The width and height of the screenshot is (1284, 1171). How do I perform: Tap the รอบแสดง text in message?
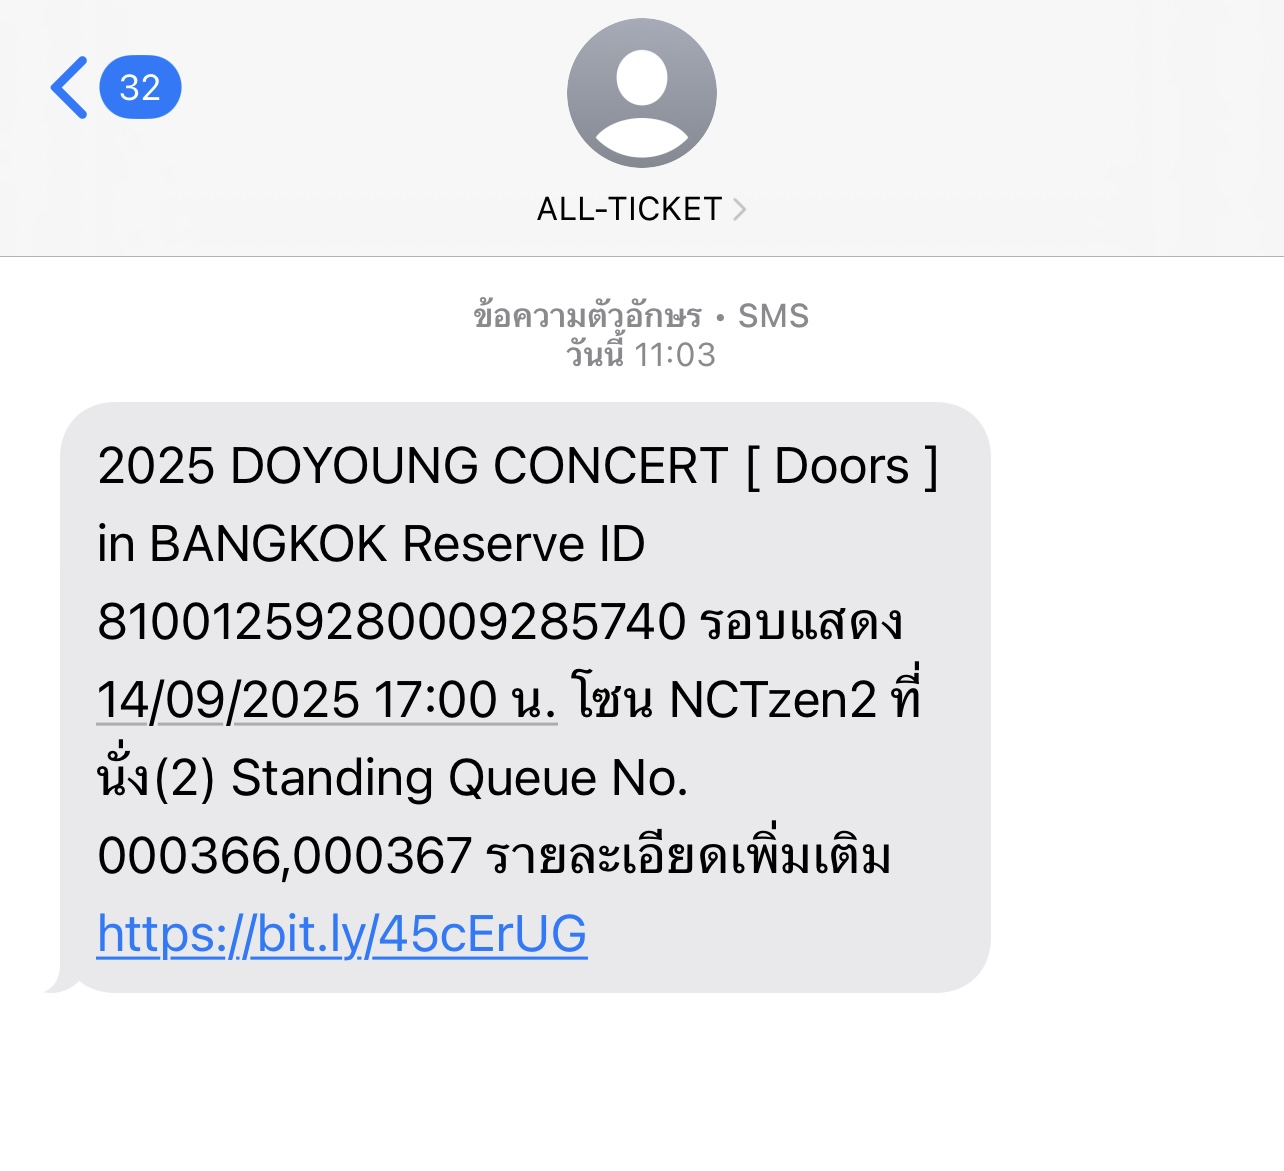(800, 622)
